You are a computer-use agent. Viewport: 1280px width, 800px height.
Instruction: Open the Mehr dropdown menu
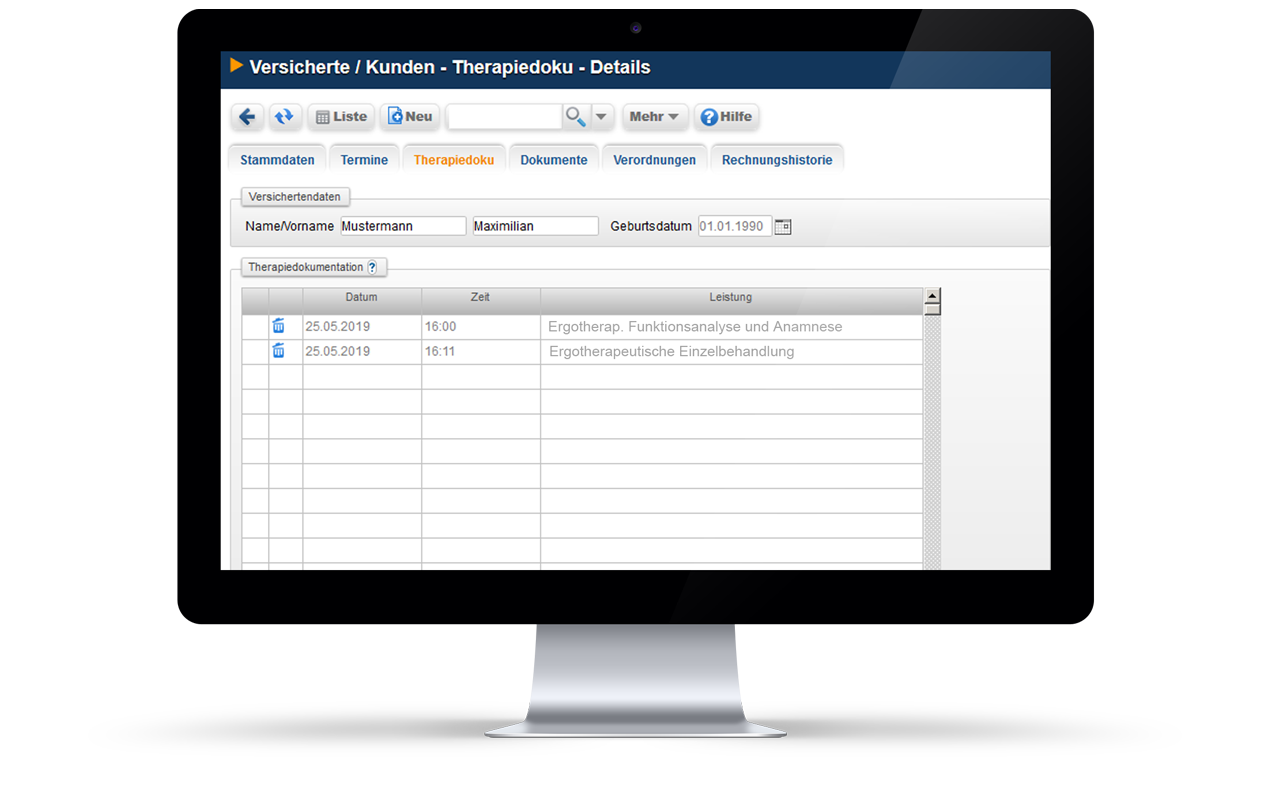point(654,117)
